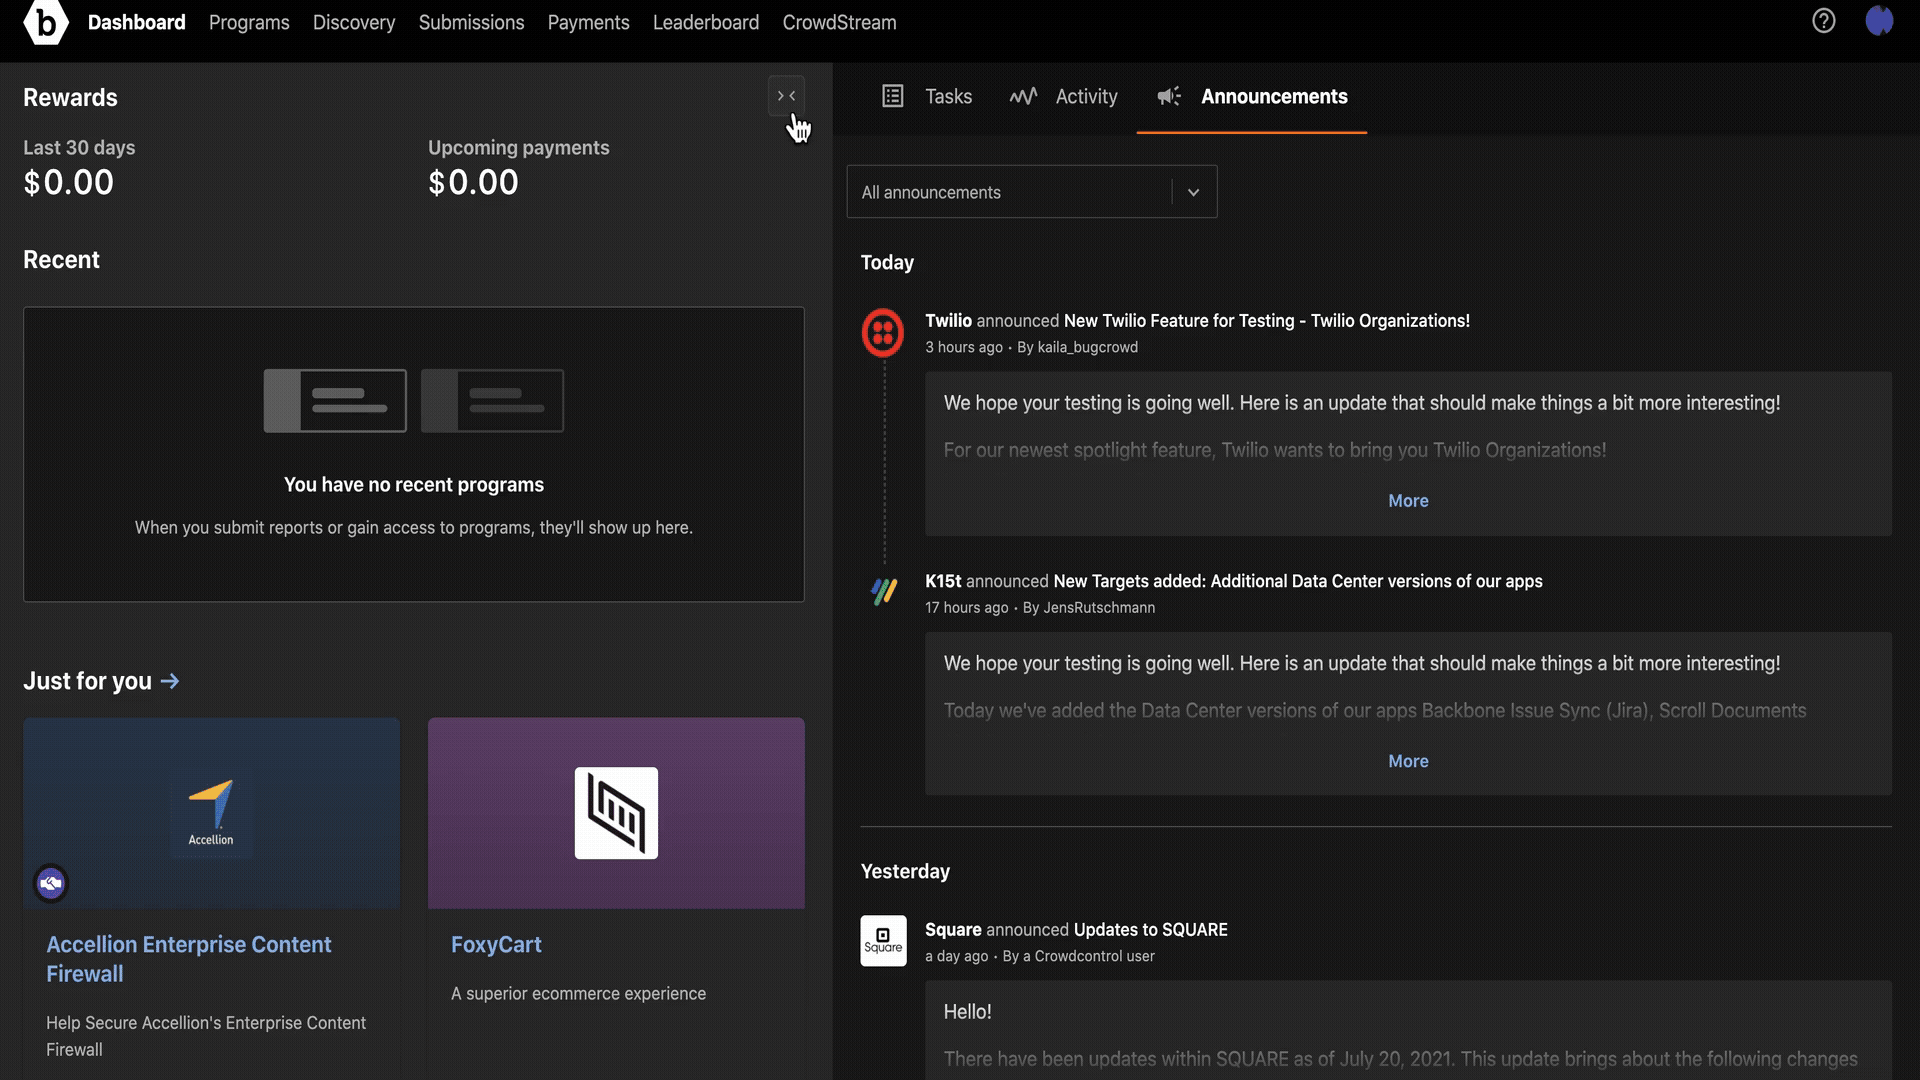Open the All announcements dropdown

pyautogui.click(x=1032, y=192)
